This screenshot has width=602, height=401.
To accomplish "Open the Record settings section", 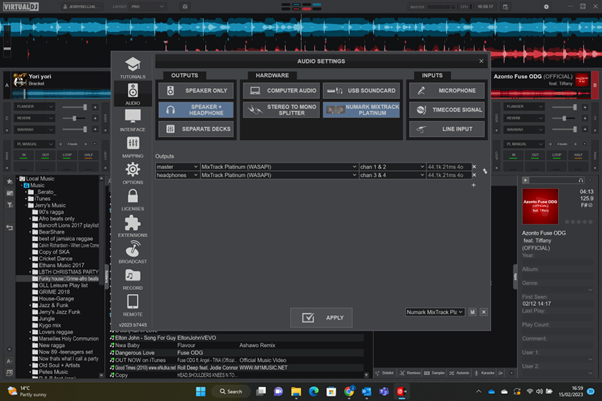I will (132, 278).
